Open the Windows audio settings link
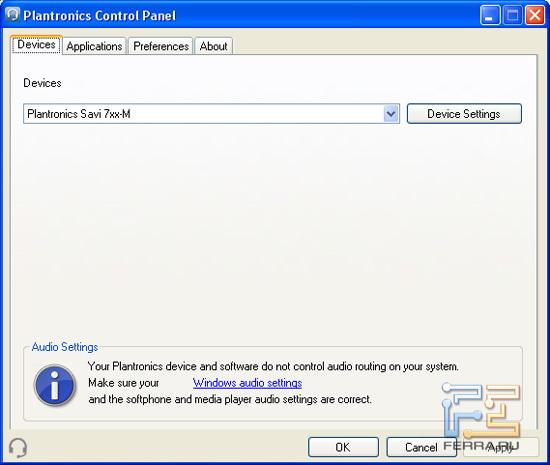The width and height of the screenshot is (550, 465). 247,383
